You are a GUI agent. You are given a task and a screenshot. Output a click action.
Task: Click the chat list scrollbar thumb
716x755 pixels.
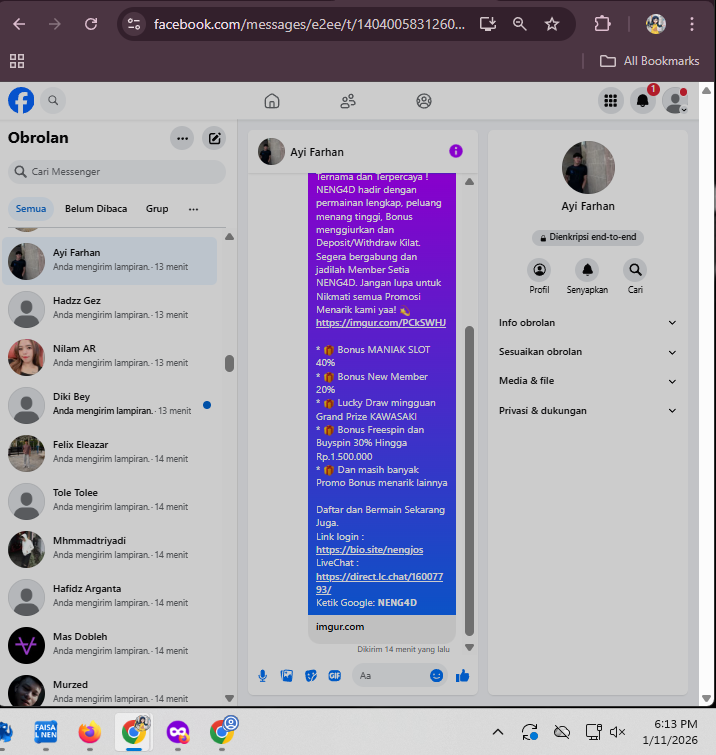pyautogui.click(x=229, y=364)
